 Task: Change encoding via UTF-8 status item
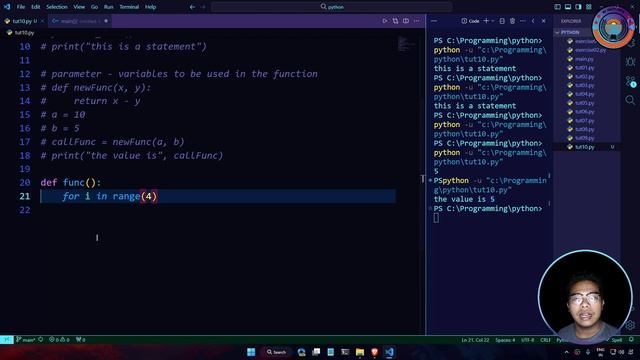click(527, 340)
